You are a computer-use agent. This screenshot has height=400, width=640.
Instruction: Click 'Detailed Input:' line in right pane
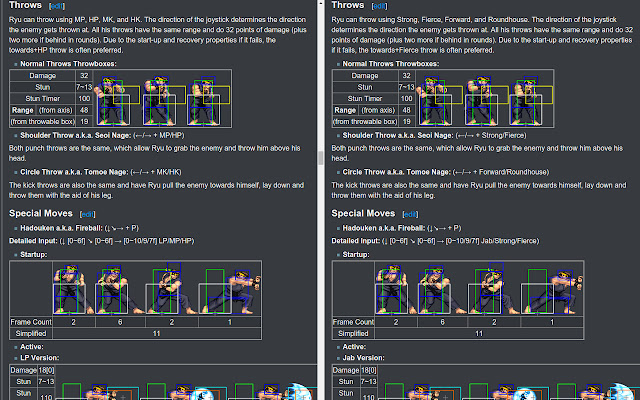pyautogui.click(x=435, y=241)
